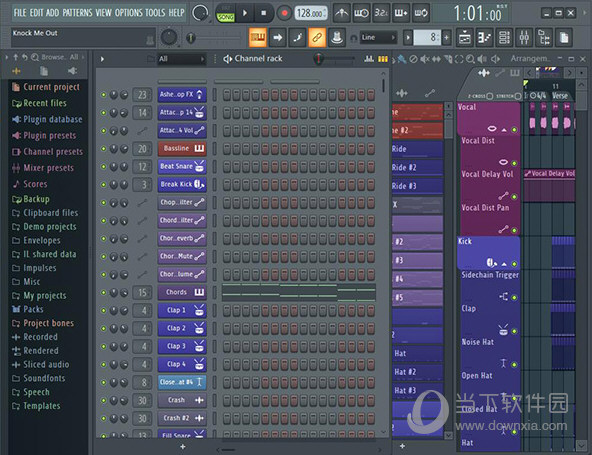Mute the Beat Snare channel
592x455 pixels.
[x=103, y=167]
